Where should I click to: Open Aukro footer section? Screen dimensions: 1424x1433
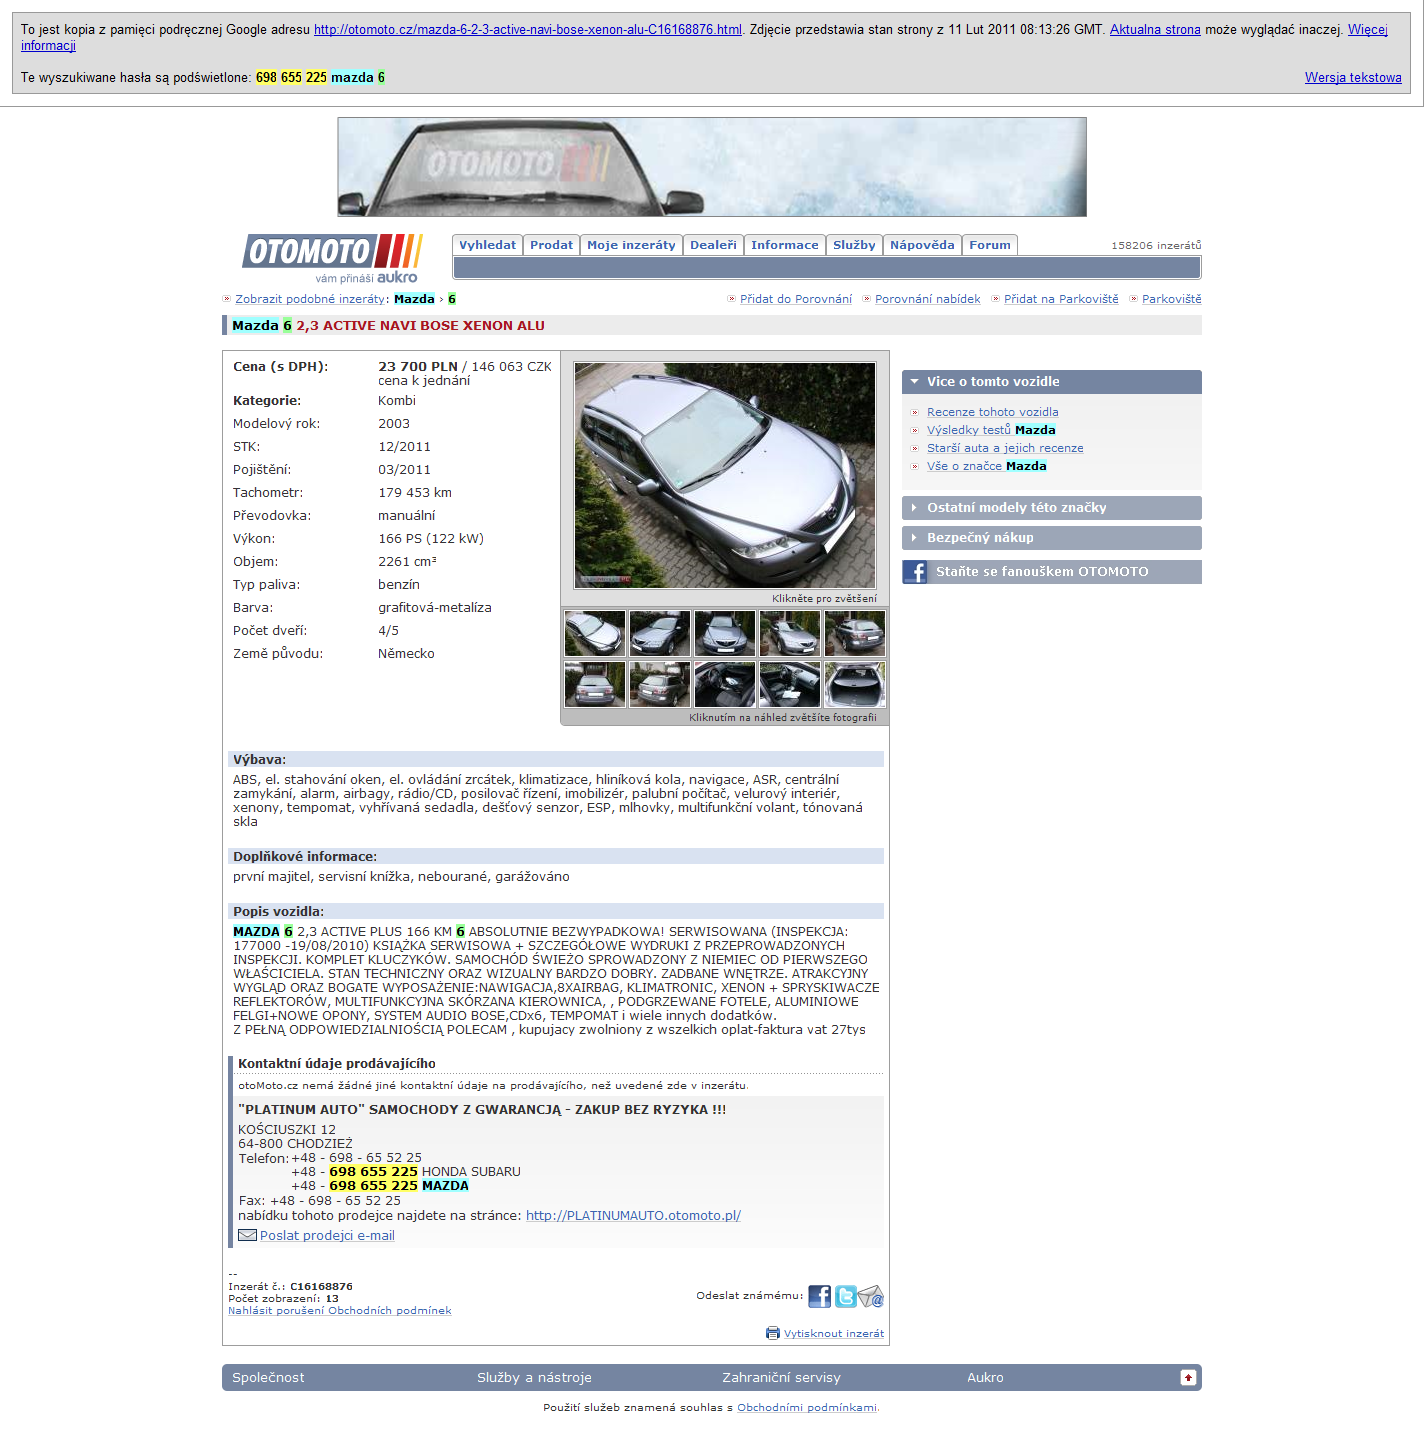pos(985,1378)
